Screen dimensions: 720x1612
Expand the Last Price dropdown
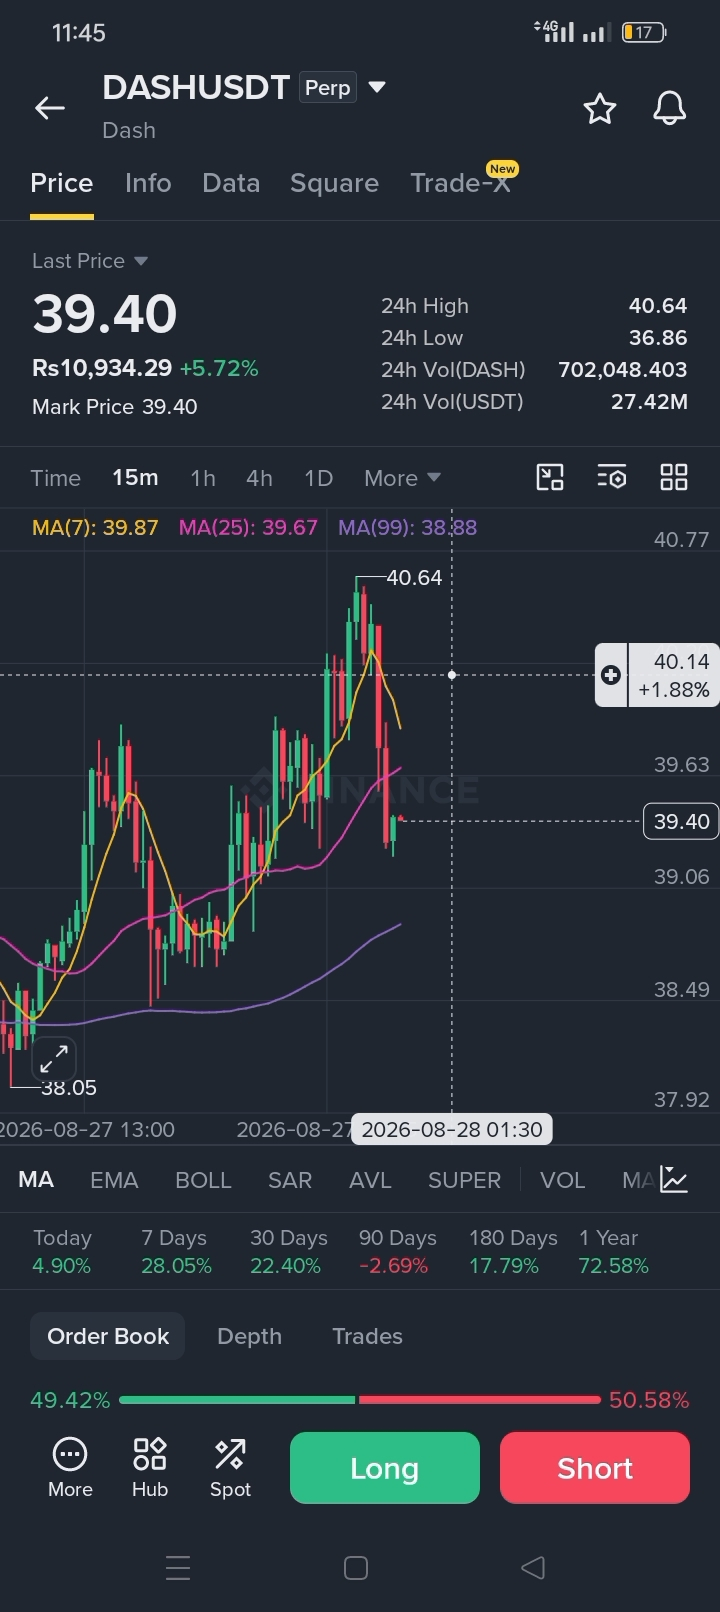tap(90, 261)
